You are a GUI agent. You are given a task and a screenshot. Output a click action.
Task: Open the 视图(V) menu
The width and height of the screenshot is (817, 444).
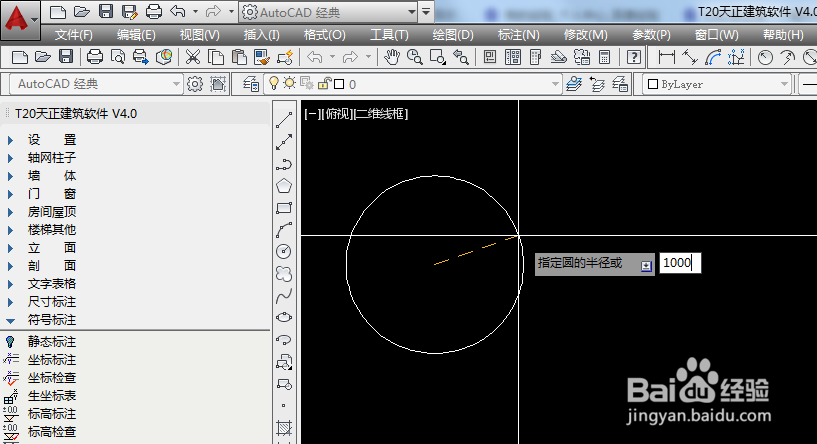tap(200, 35)
